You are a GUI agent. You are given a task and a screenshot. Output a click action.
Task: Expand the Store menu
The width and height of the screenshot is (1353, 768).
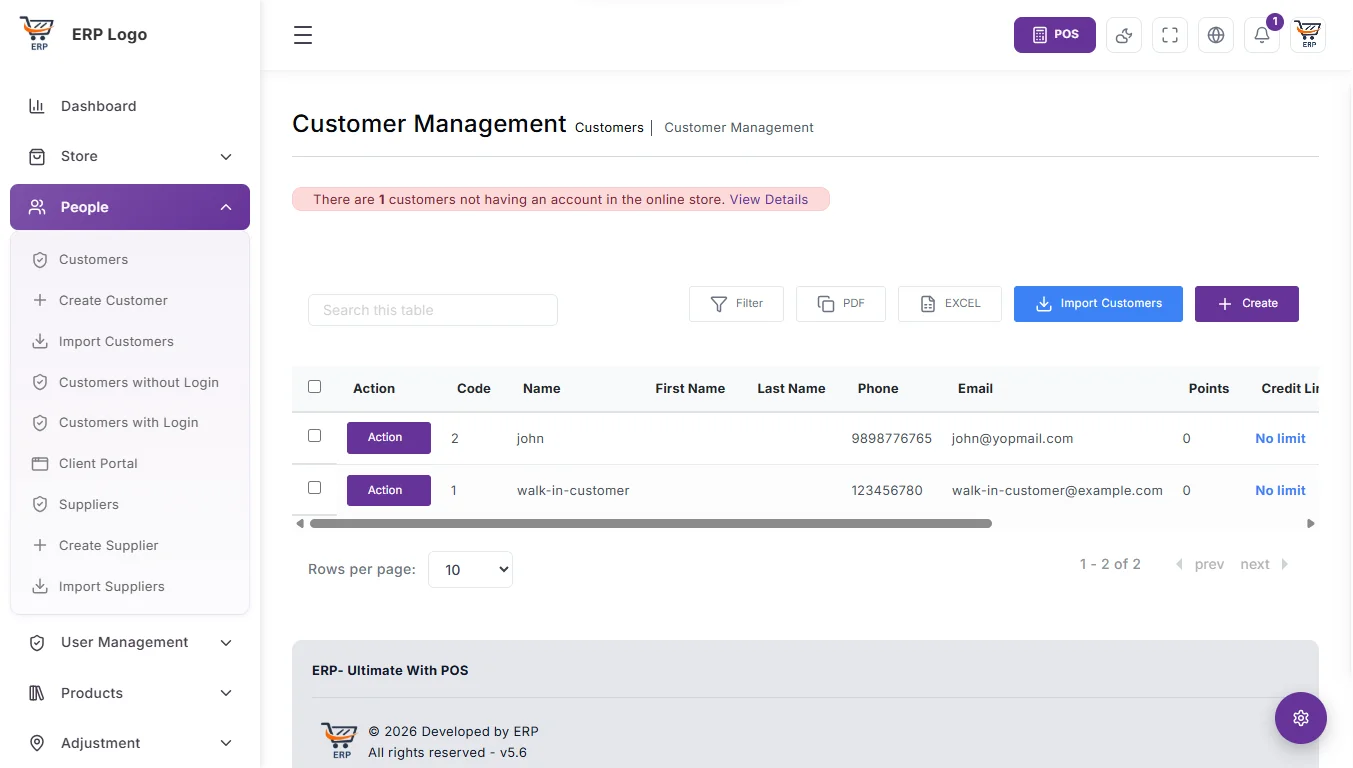coord(130,156)
